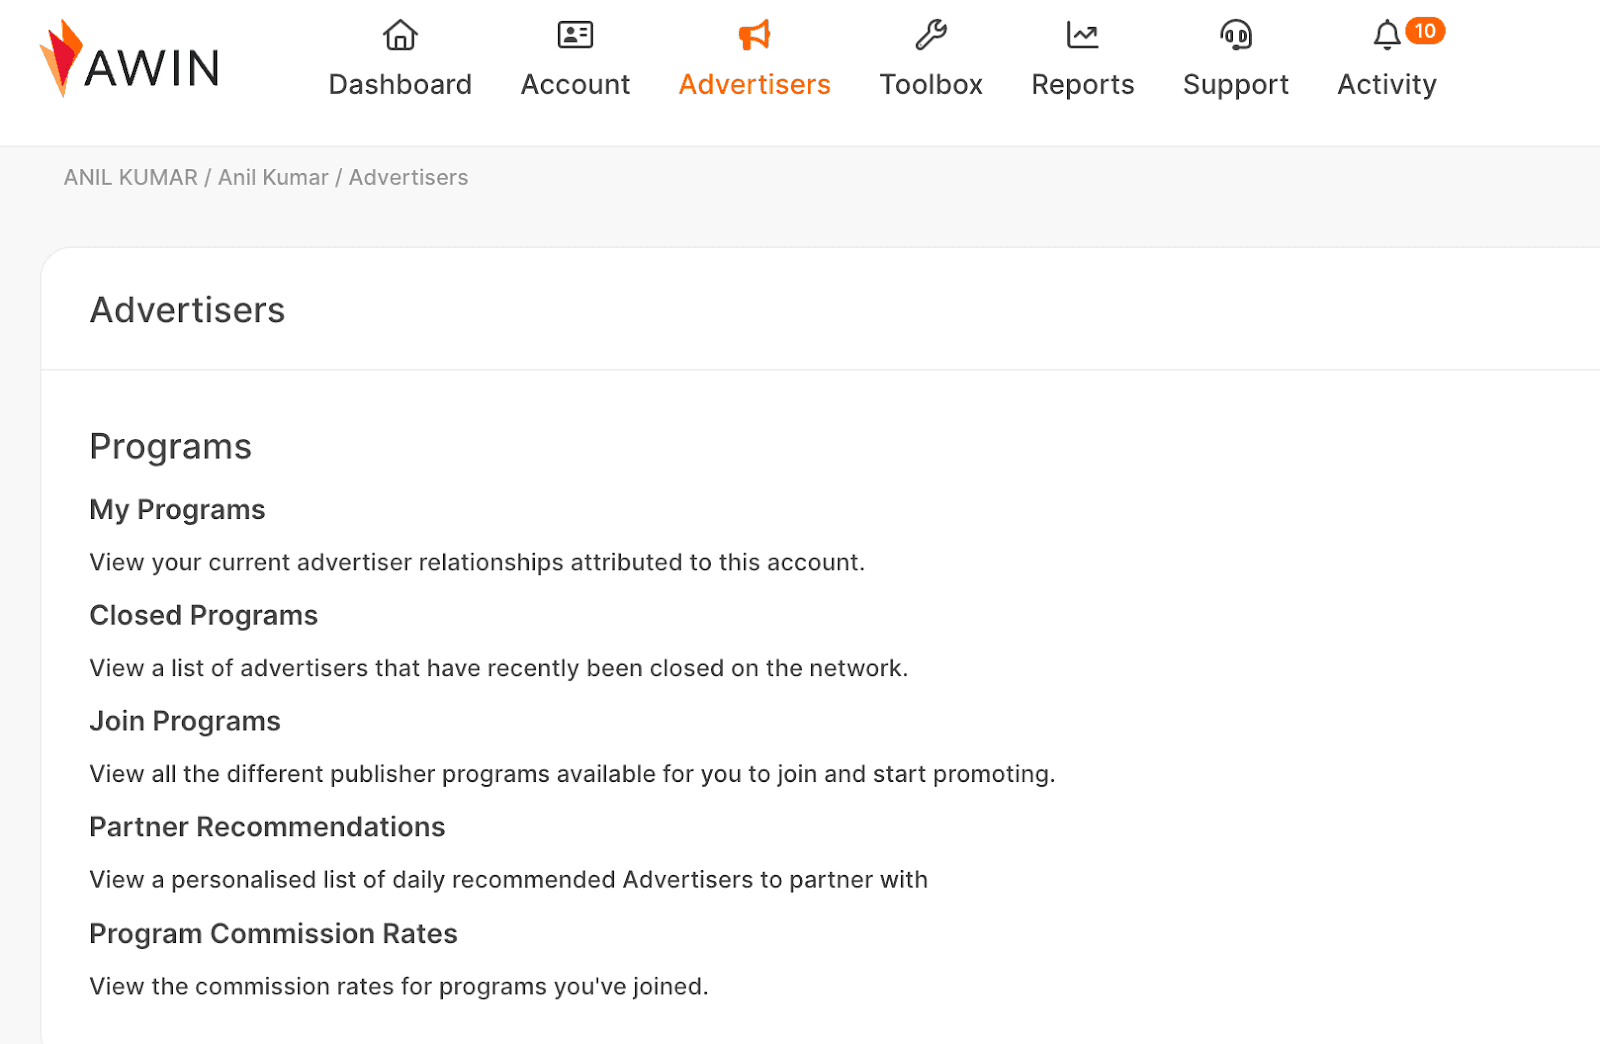Click the Support headset icon
Image resolution: width=1600 pixels, height=1044 pixels.
point(1236,35)
